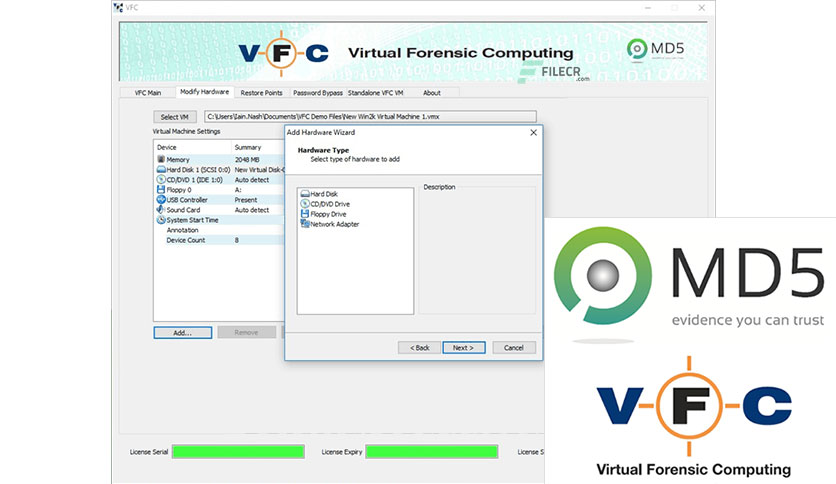Select the Annotation row in device list
836x484 pixels.
coord(220,230)
